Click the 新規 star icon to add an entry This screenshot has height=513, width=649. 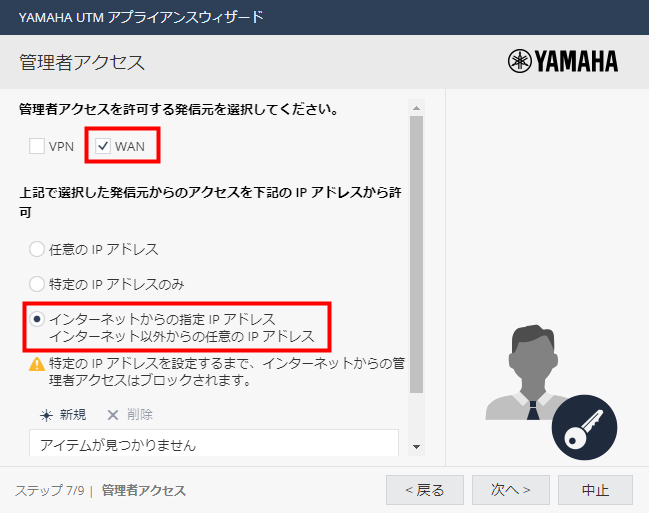pos(46,414)
